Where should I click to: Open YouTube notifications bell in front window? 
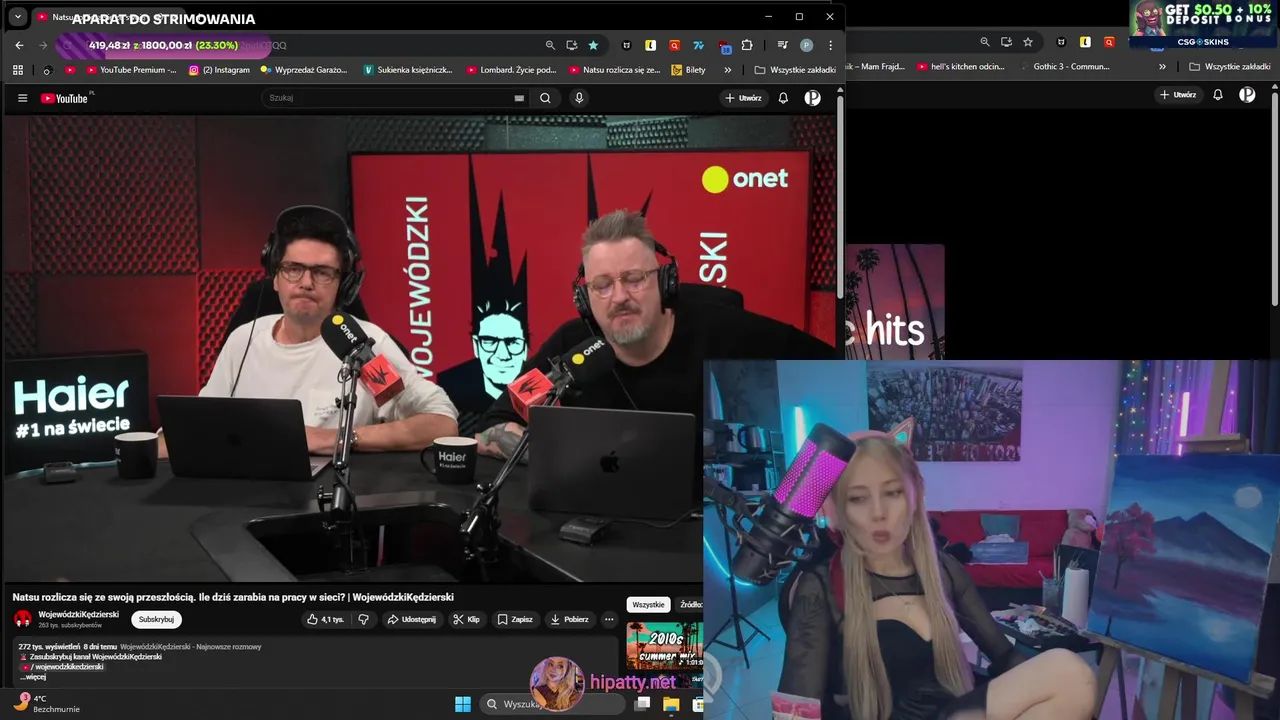coord(783,98)
